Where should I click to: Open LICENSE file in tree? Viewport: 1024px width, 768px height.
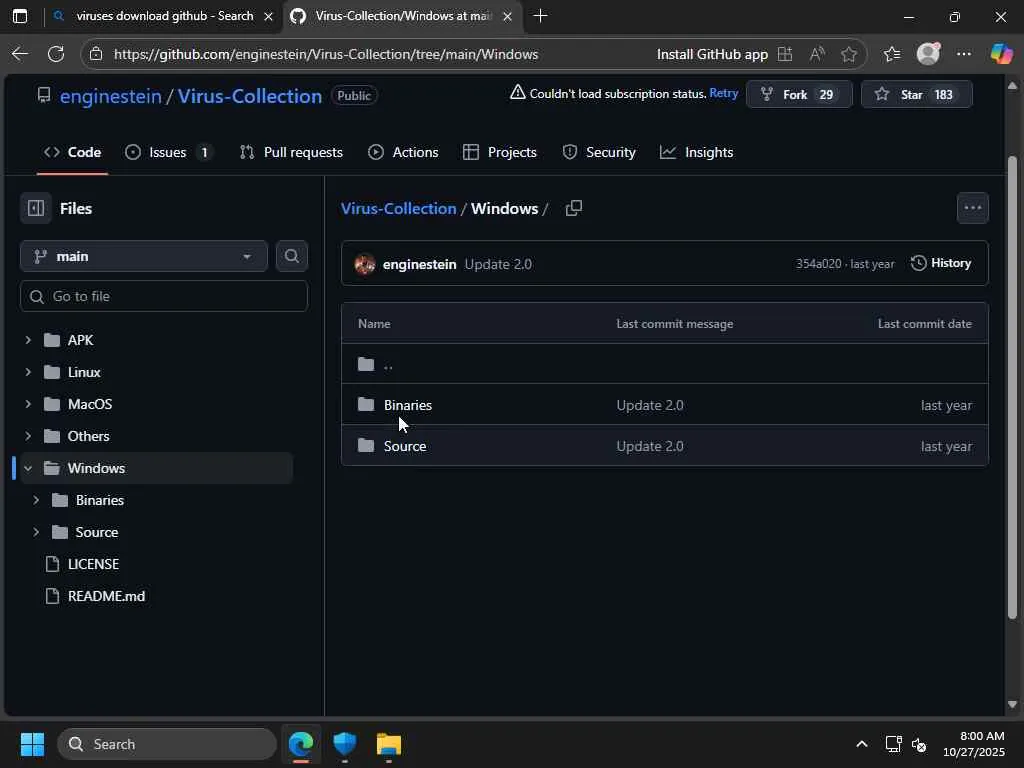pyautogui.click(x=93, y=564)
